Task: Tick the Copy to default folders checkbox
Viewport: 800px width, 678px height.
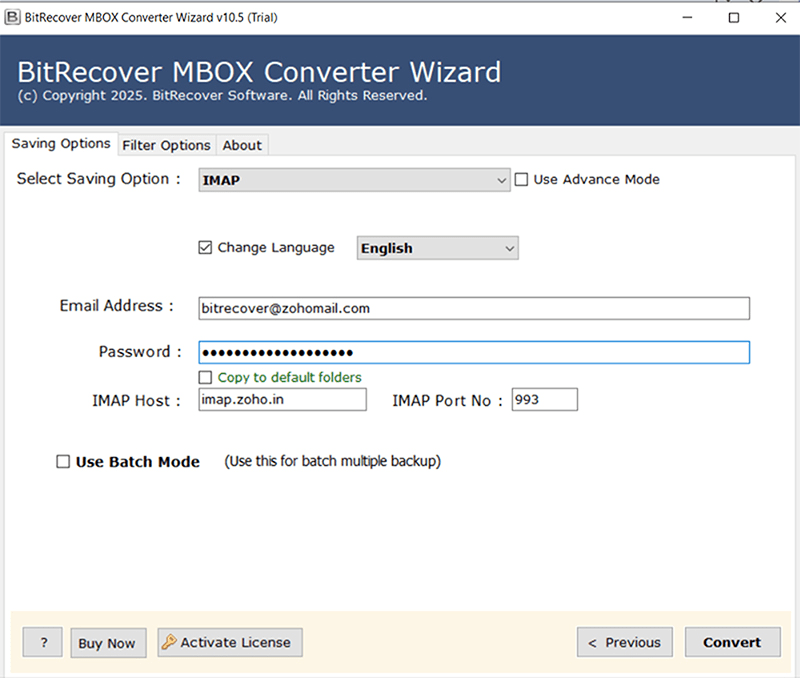Action: pyautogui.click(x=205, y=377)
